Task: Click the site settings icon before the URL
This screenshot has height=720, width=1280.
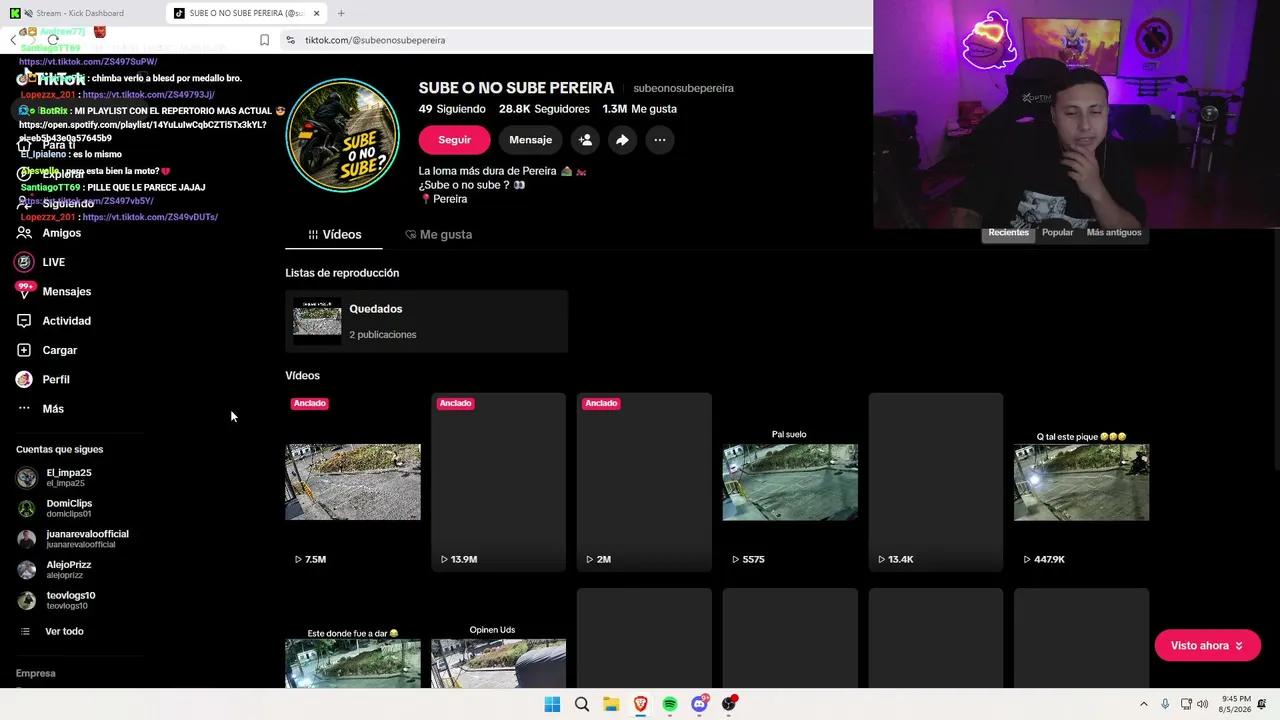Action: pos(290,40)
